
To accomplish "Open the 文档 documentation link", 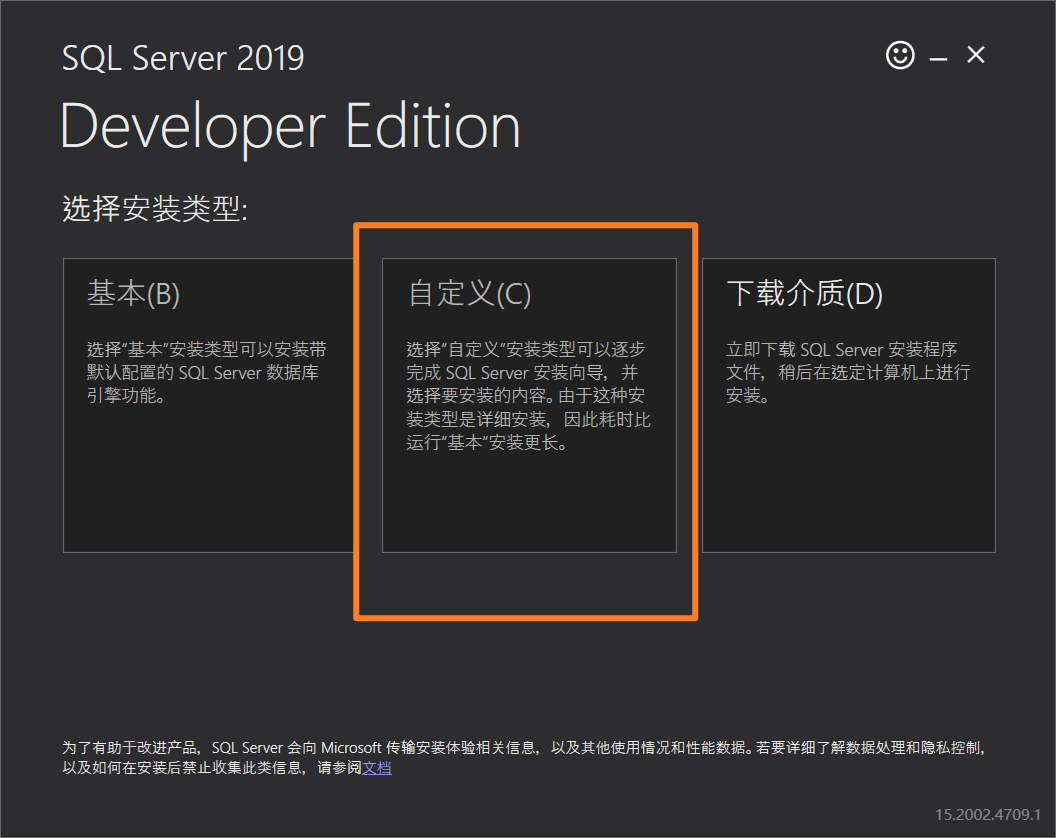I will click(376, 768).
